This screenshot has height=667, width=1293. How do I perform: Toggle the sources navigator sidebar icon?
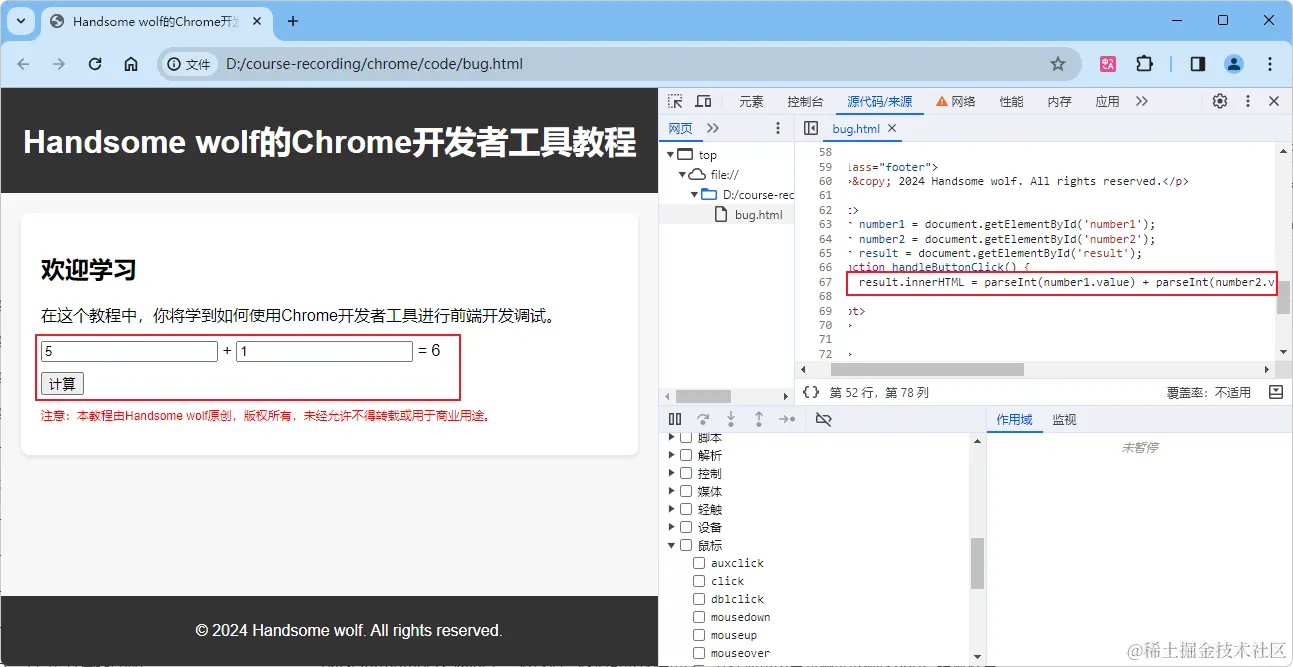811,128
